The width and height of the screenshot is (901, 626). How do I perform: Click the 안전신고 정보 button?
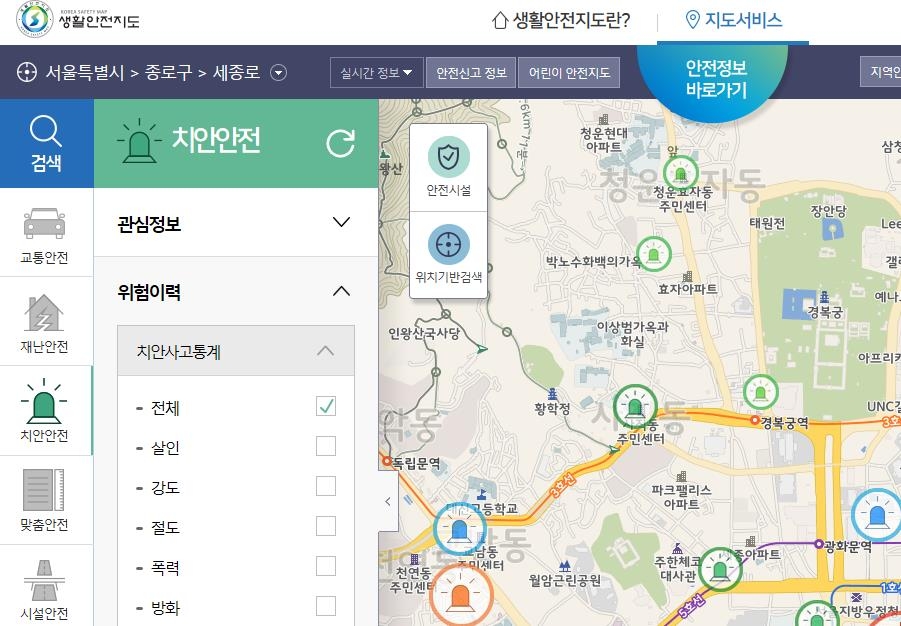click(470, 72)
